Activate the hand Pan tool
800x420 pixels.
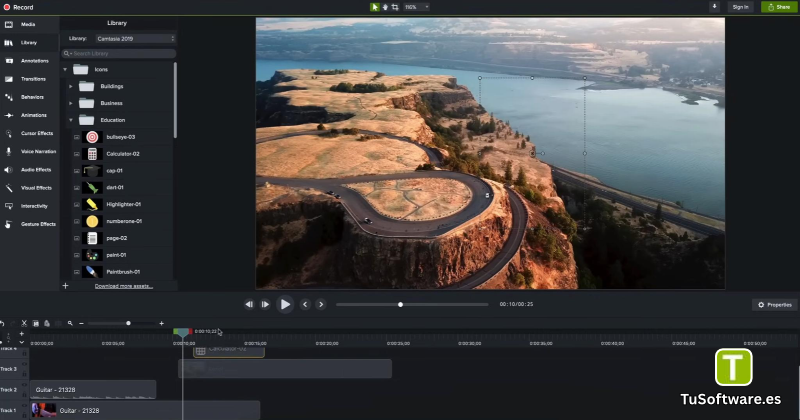(385, 7)
